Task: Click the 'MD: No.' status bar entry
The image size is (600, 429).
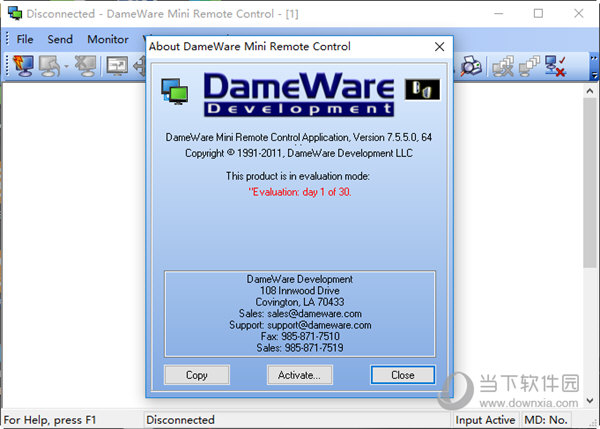Action: click(546, 420)
